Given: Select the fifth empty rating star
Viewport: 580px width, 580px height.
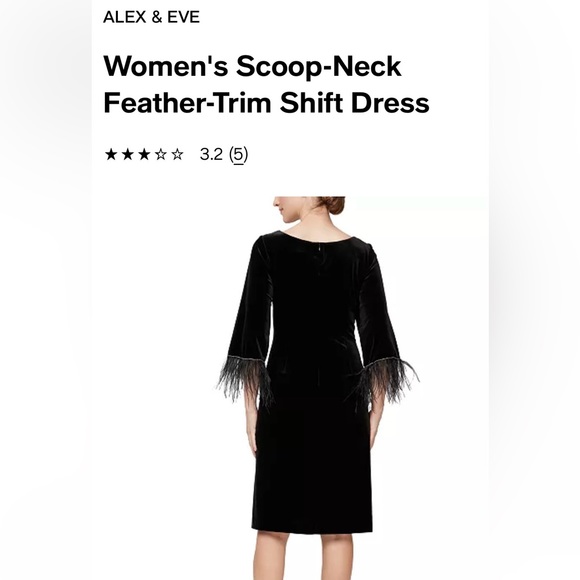Looking at the screenshot, I should coord(178,154).
